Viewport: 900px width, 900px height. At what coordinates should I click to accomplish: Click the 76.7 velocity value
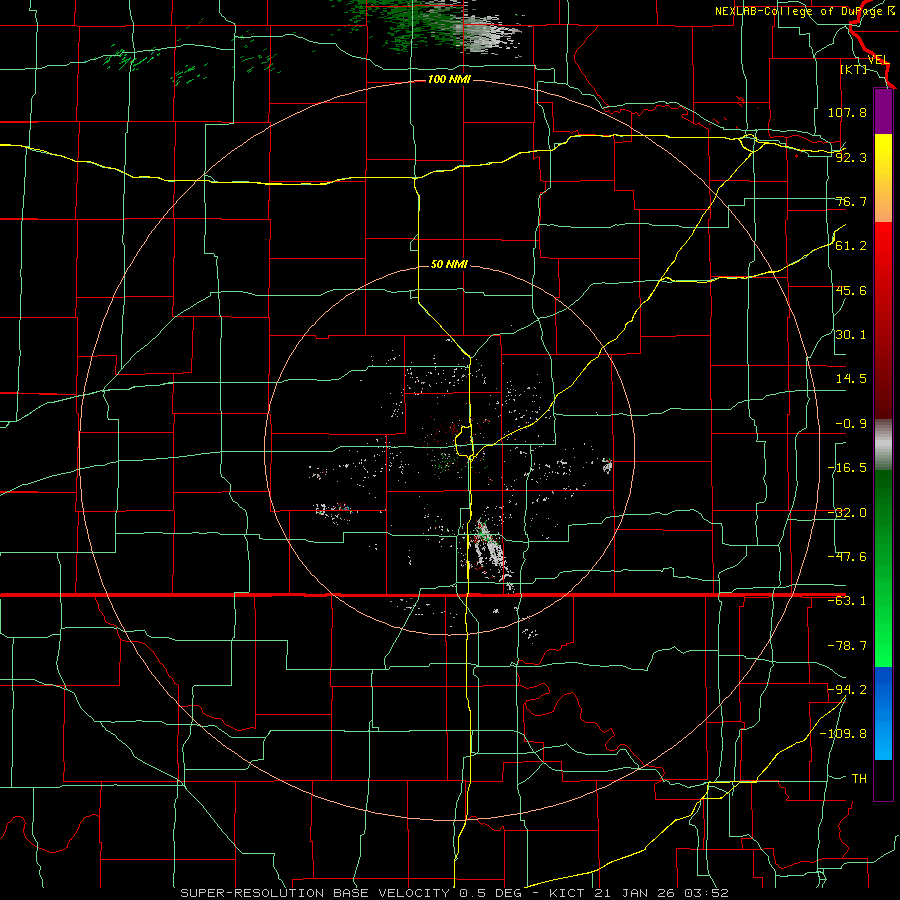(x=851, y=201)
